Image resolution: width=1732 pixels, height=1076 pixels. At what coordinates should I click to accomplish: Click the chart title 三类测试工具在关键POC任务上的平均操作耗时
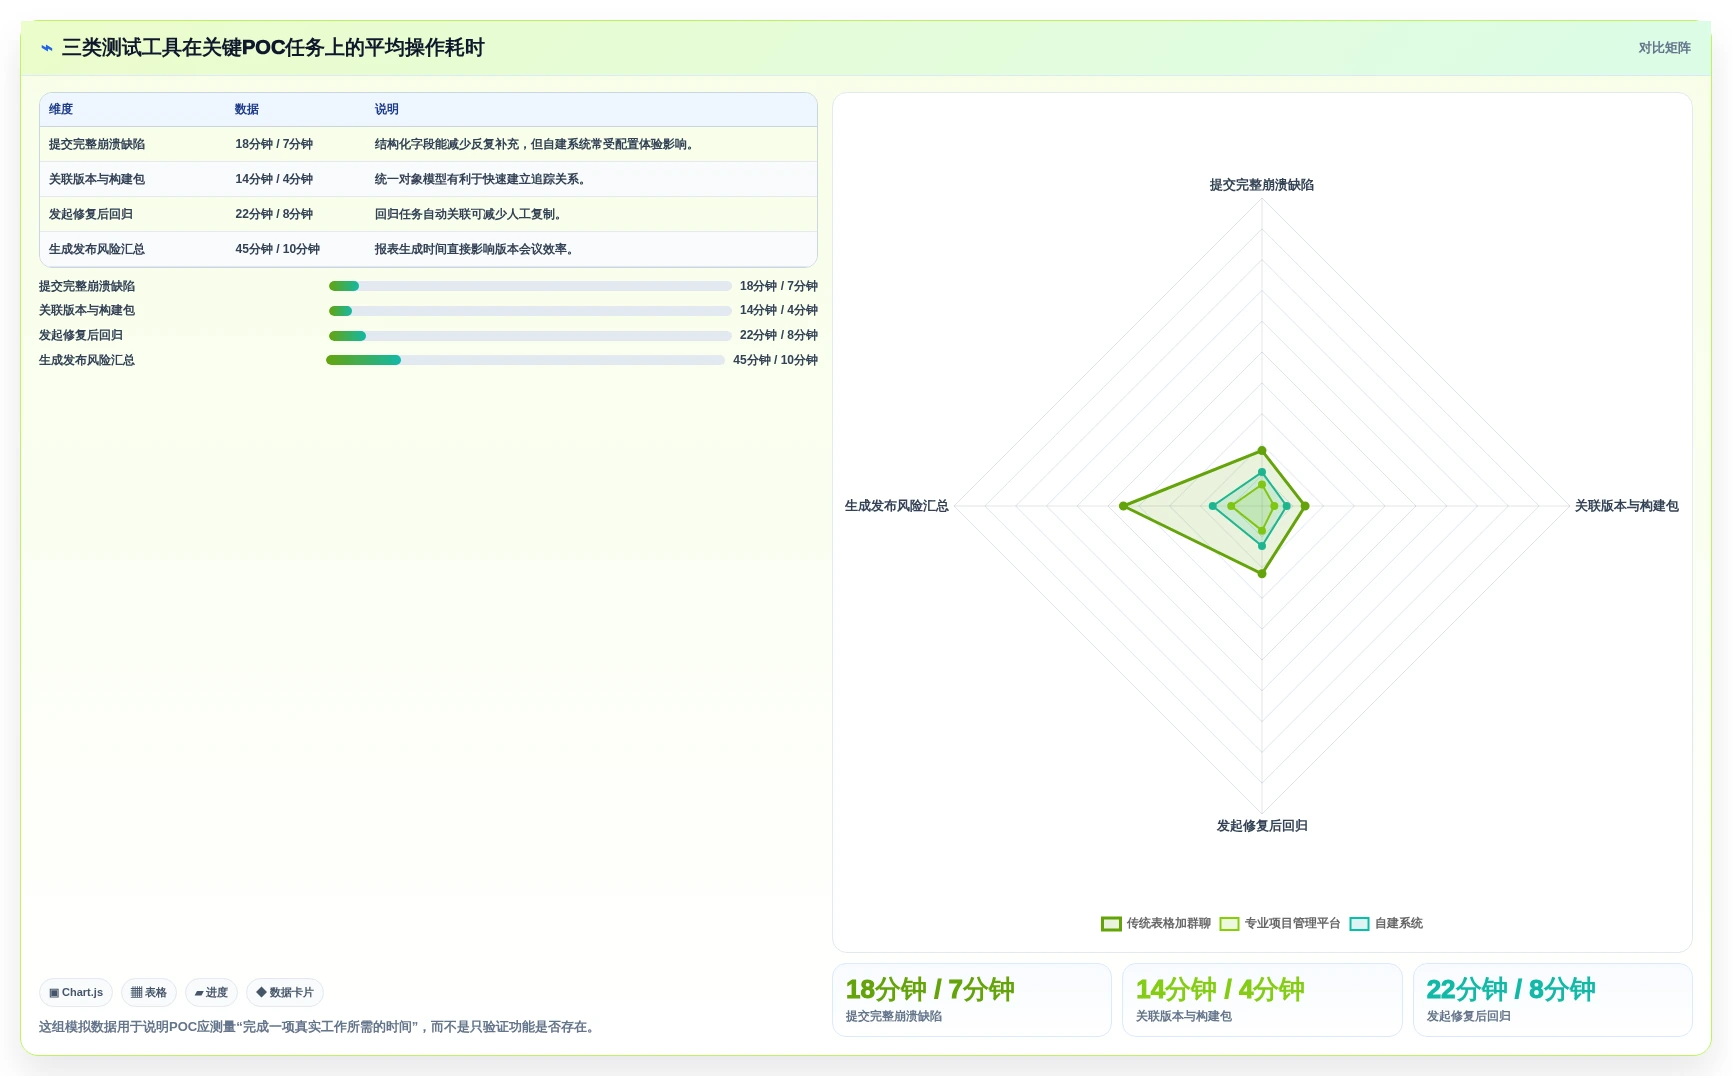[x=273, y=48]
